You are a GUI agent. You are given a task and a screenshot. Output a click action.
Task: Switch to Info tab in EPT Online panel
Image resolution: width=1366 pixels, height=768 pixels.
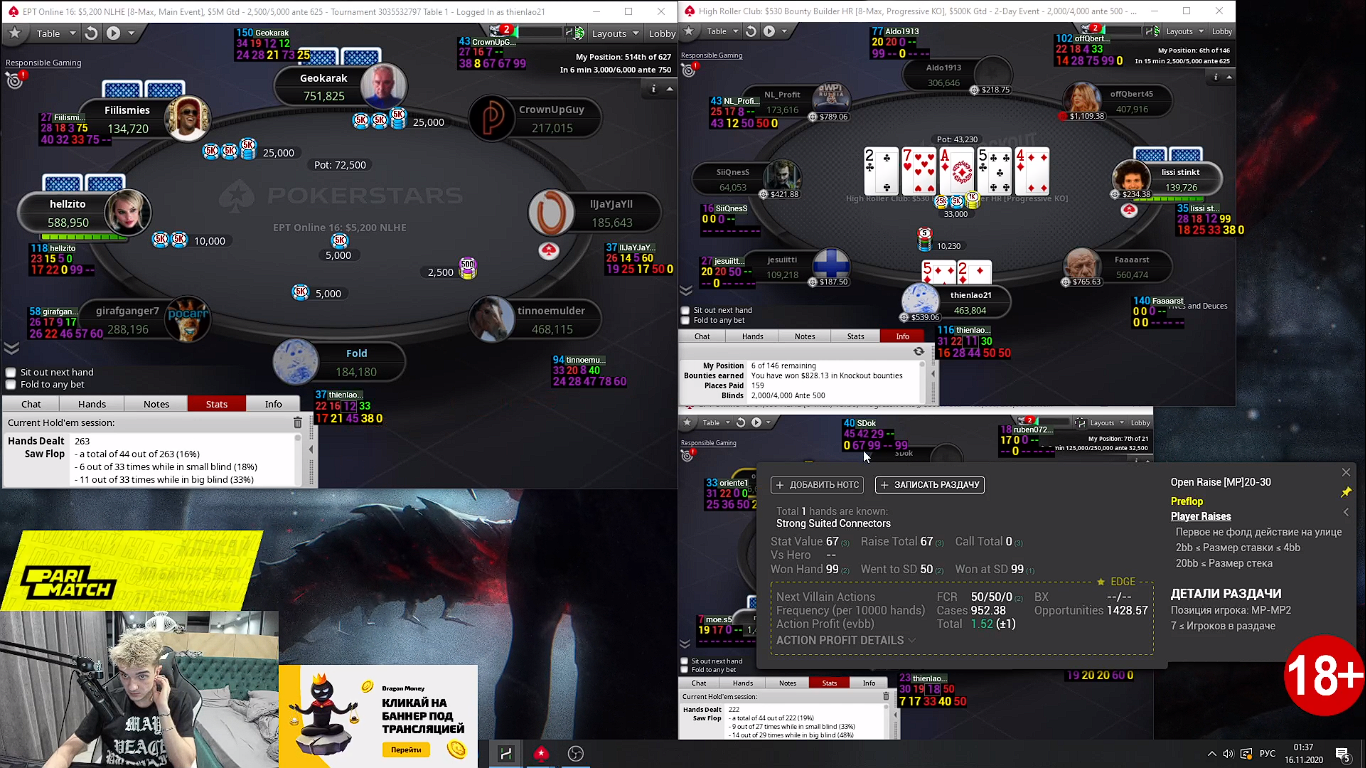pyautogui.click(x=273, y=404)
